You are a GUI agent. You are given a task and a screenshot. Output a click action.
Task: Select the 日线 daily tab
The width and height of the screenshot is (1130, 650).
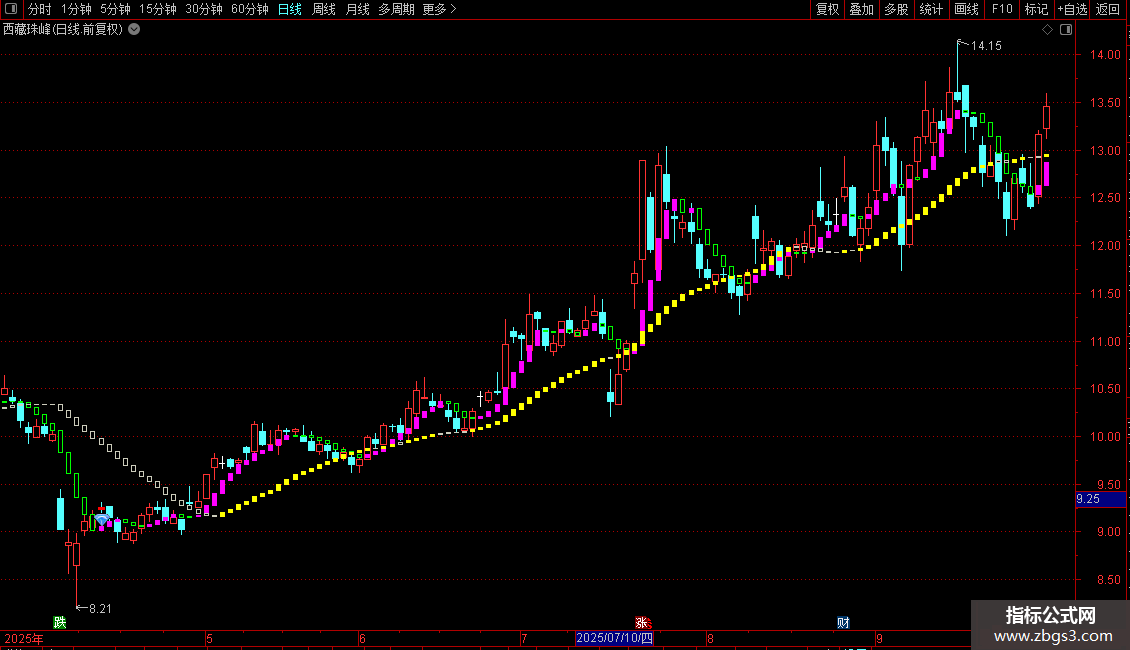pyautogui.click(x=290, y=9)
